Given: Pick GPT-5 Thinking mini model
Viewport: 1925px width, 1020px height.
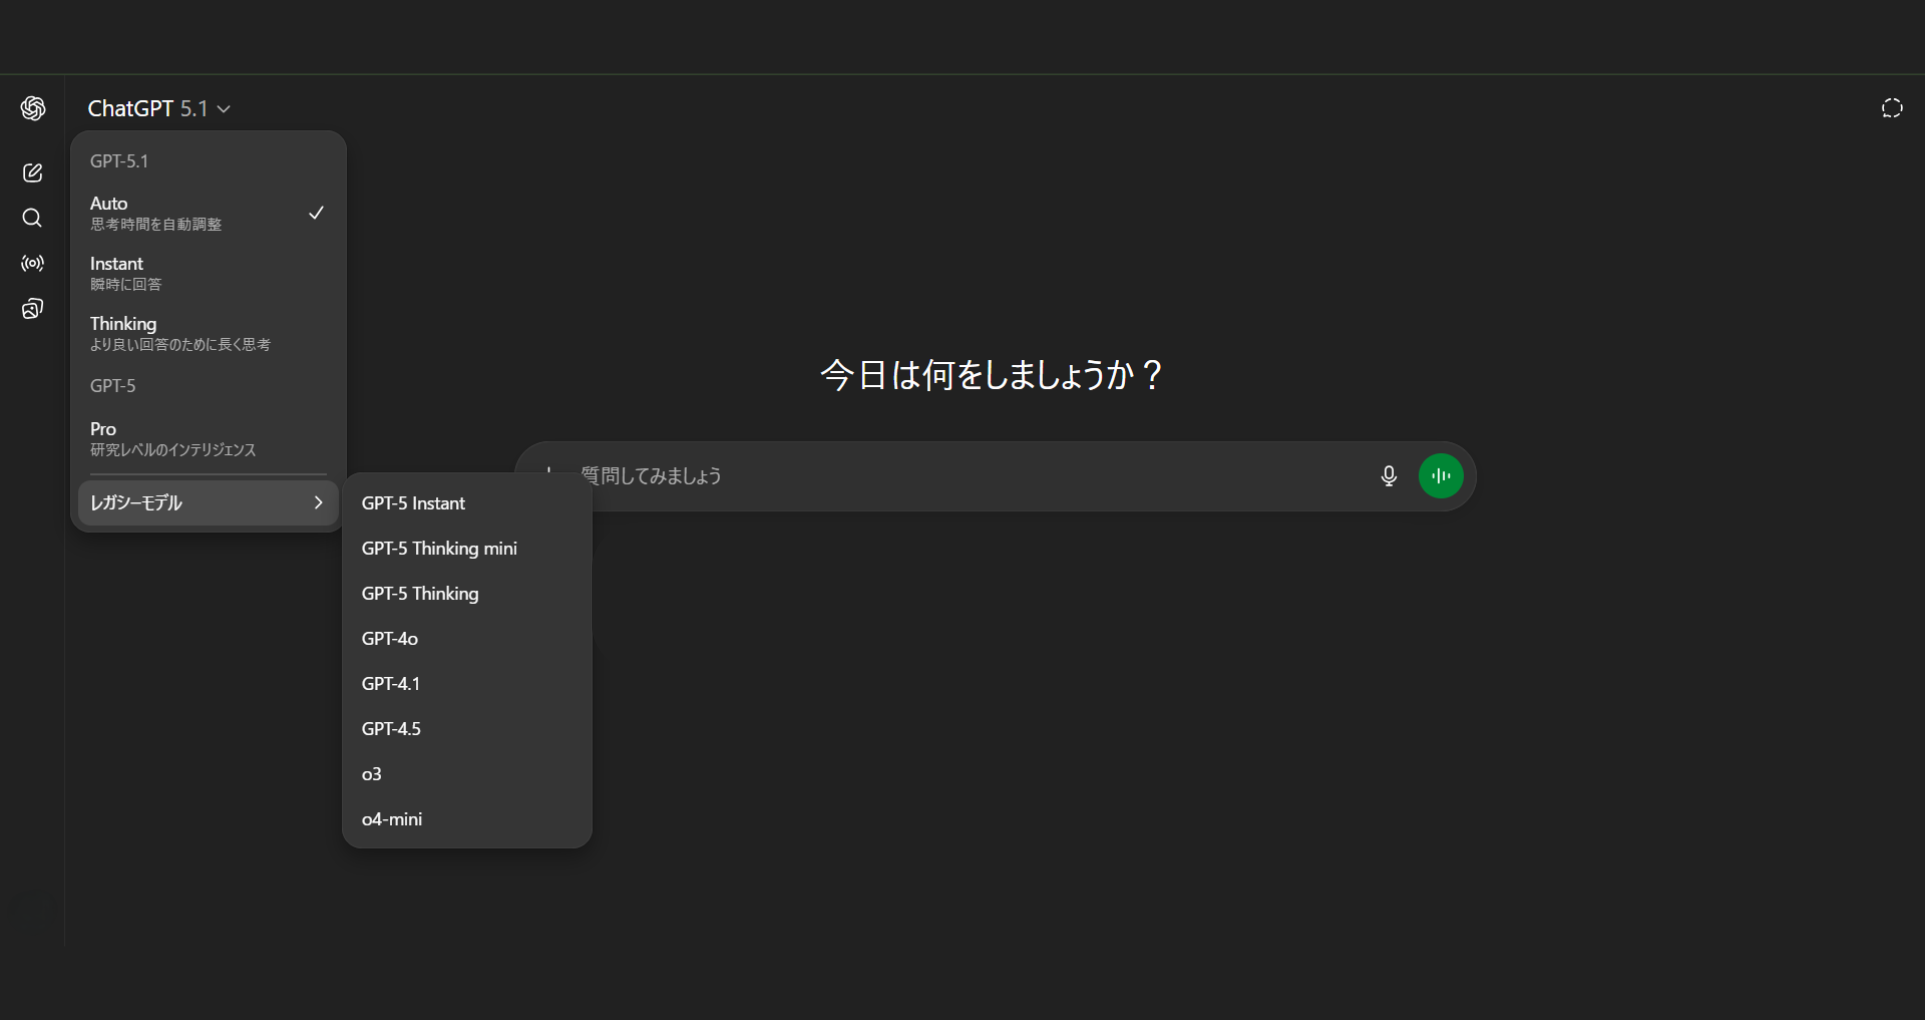Looking at the screenshot, I should tap(439, 548).
